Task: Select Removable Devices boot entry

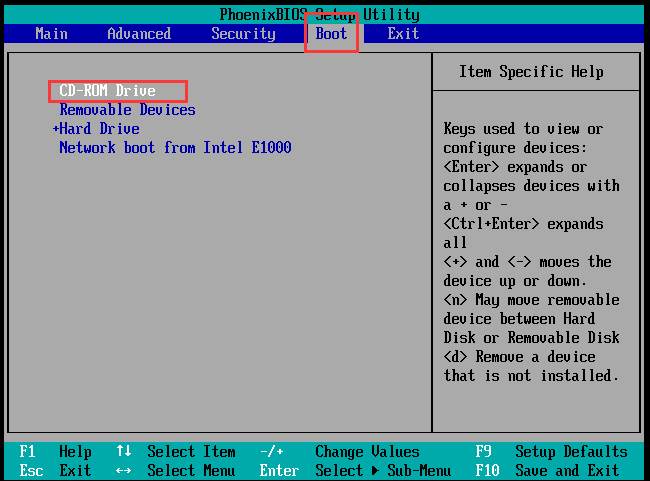Action: pyautogui.click(x=127, y=109)
